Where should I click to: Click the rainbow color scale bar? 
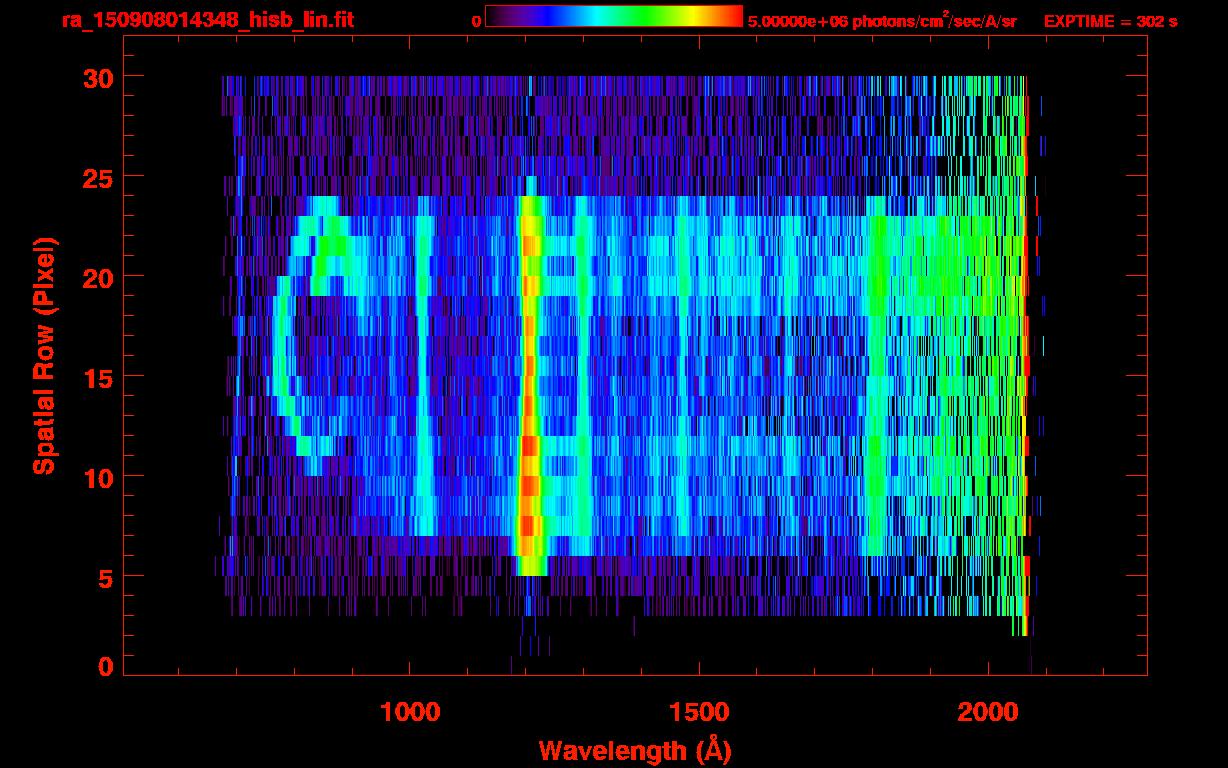point(614,17)
